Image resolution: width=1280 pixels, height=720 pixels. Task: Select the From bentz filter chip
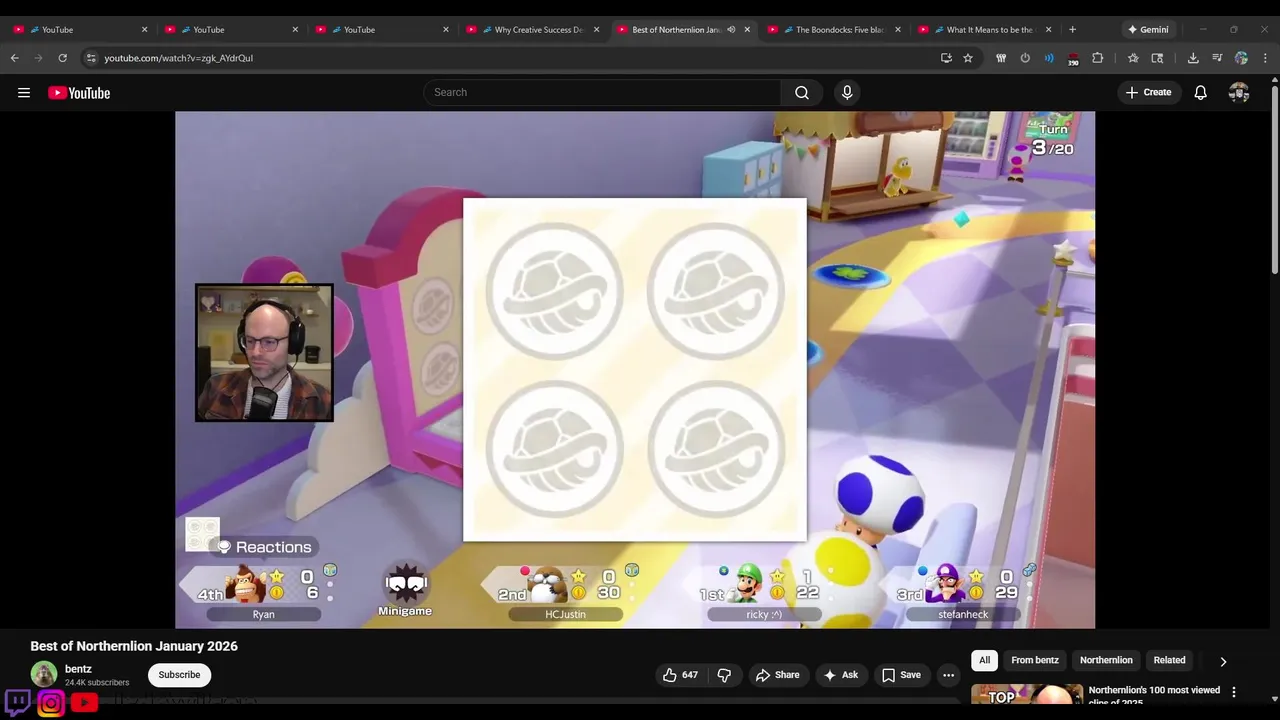coord(1035,660)
